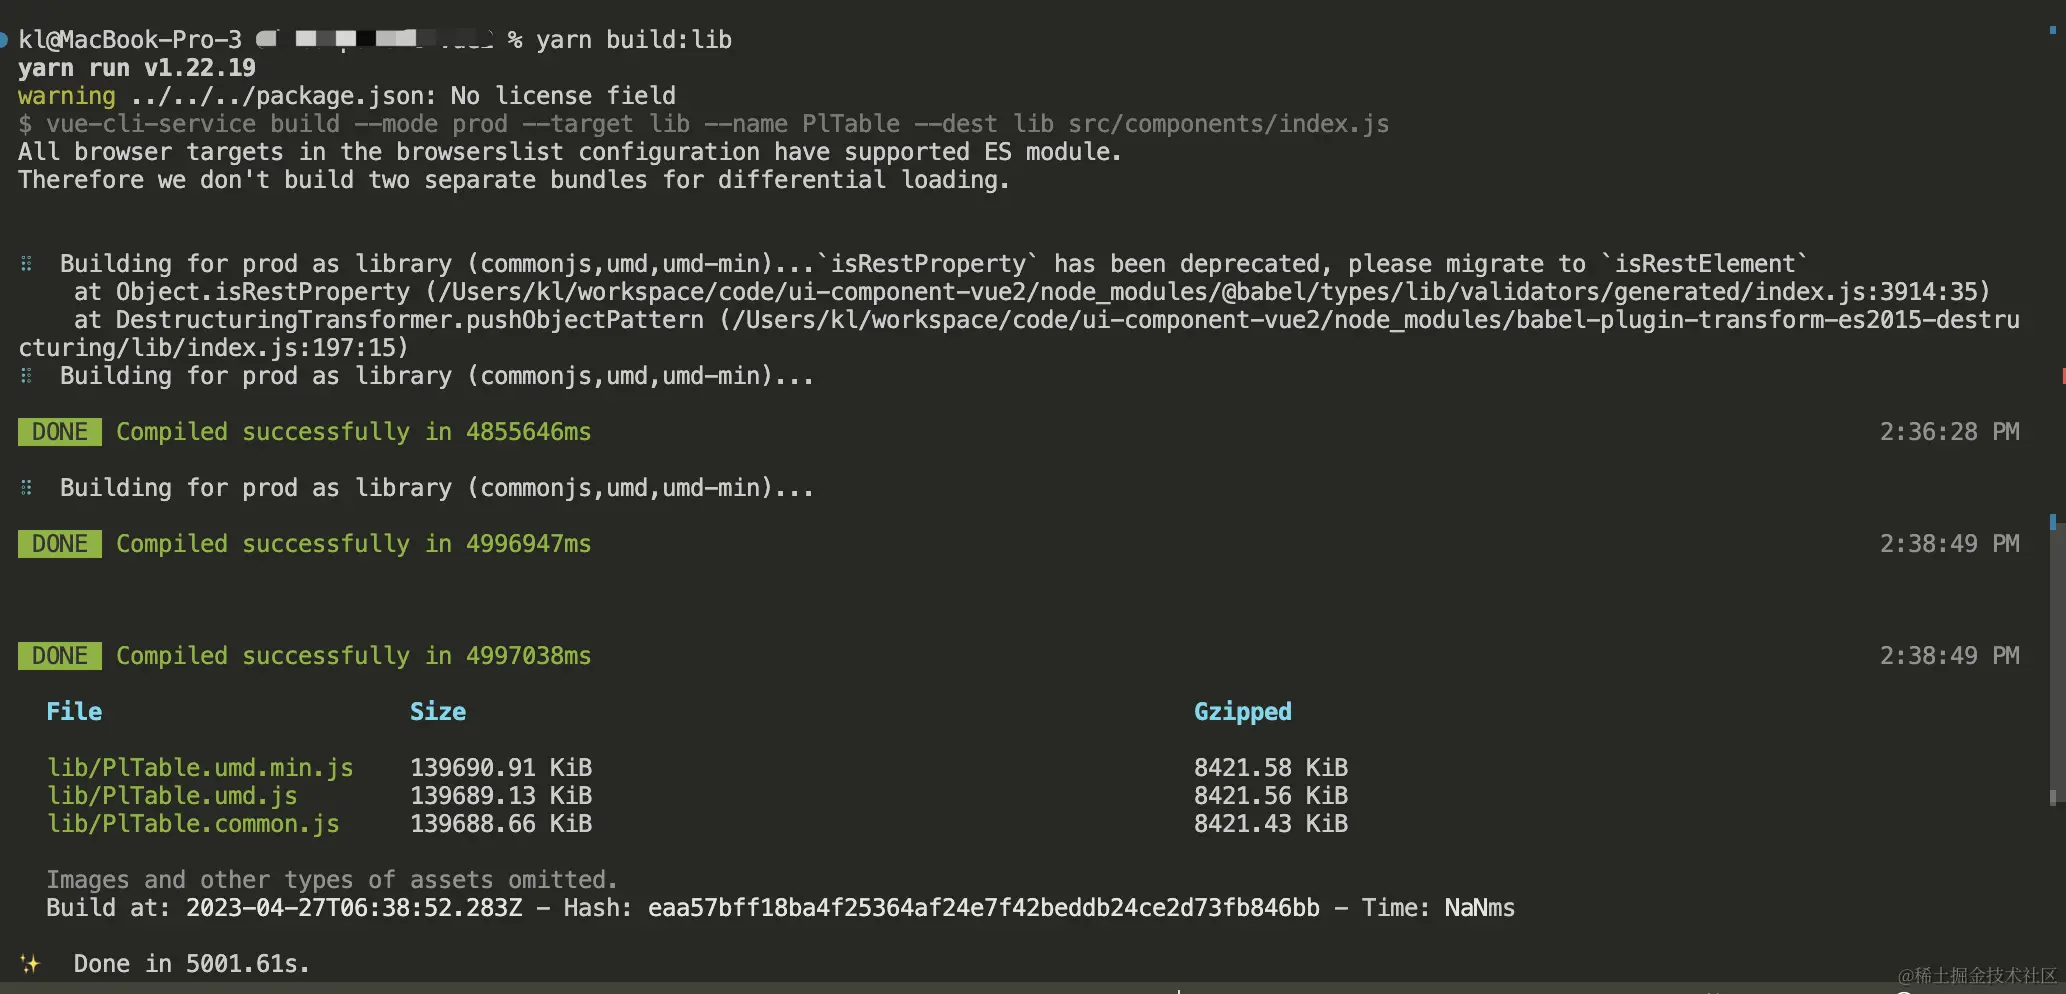This screenshot has height=994, width=2066.
Task: Click the 'yarn build:lib' command text
Action: coord(634,40)
